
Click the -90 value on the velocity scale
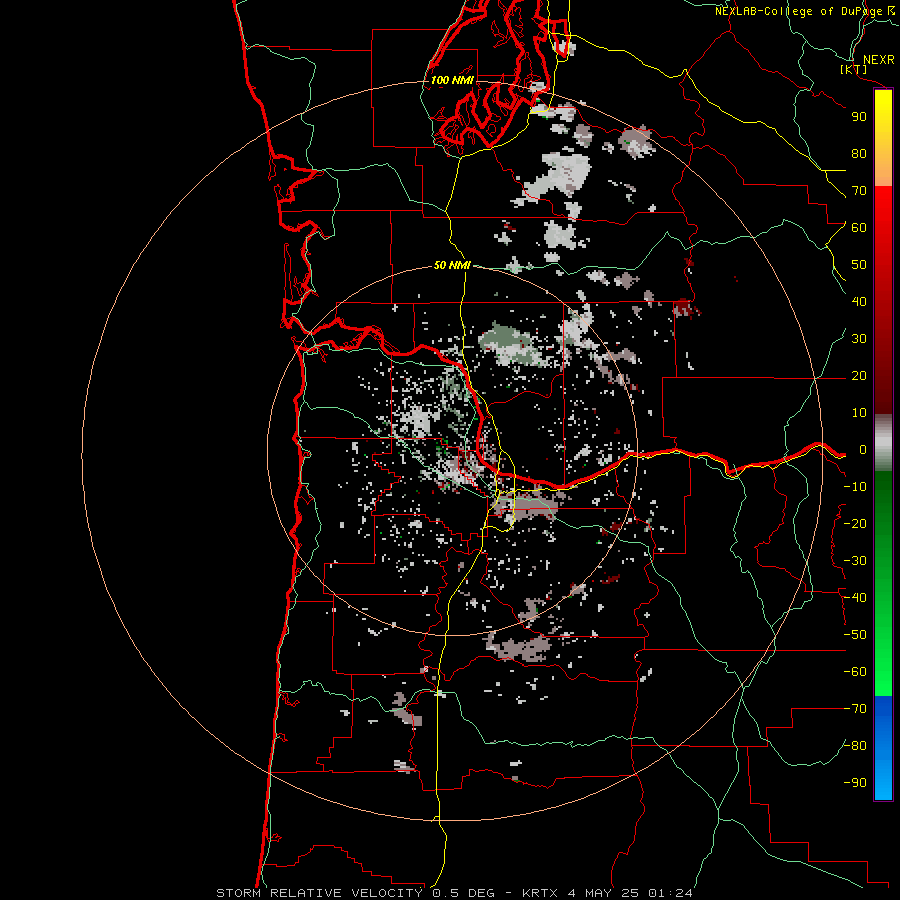coord(855,783)
